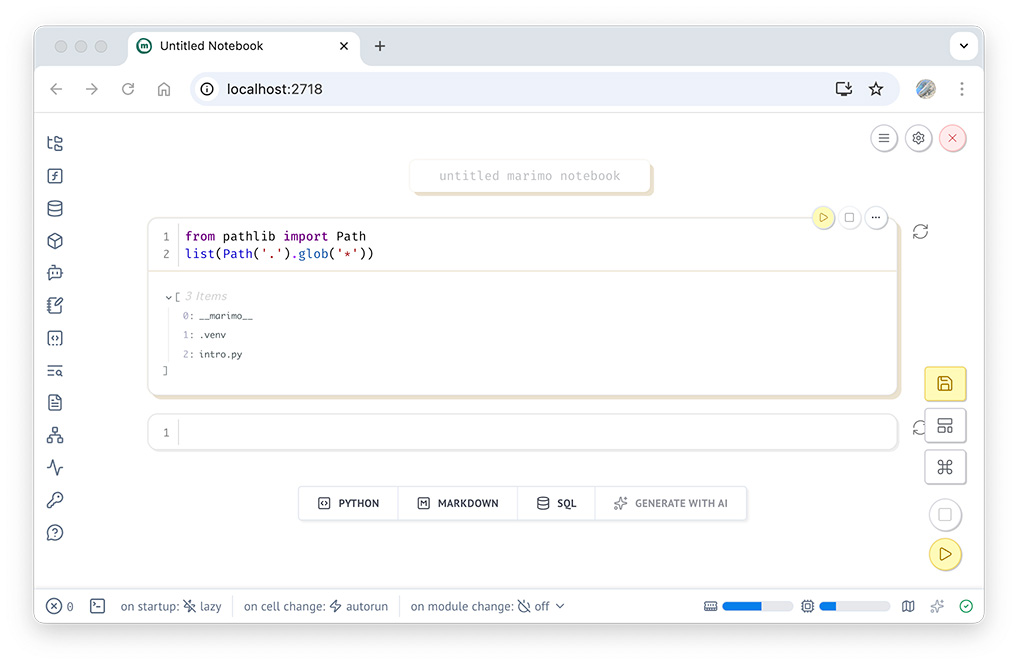The width and height of the screenshot is (1018, 665).
Task: Open the dependency graph icon
Action: click(55, 435)
